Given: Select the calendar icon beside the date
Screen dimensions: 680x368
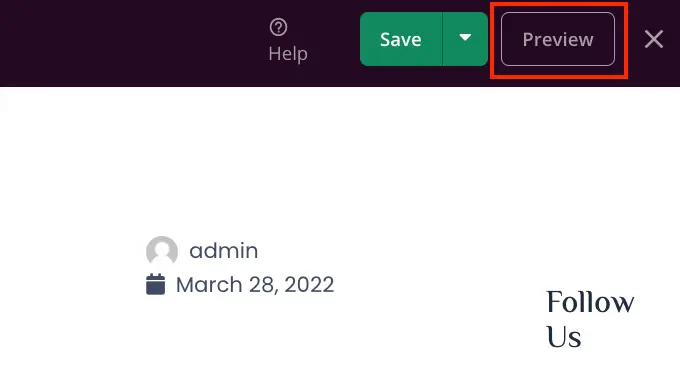Looking at the screenshot, I should tap(155, 284).
